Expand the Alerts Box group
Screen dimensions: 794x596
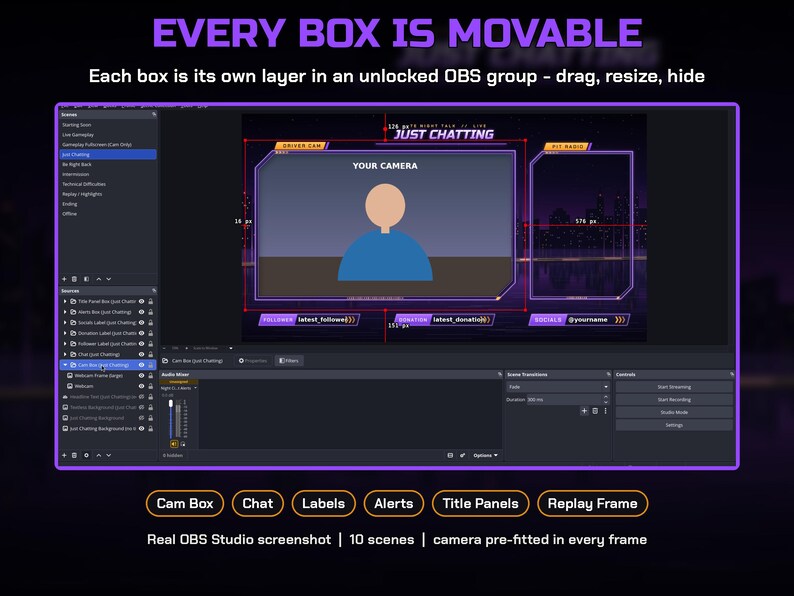coord(65,312)
